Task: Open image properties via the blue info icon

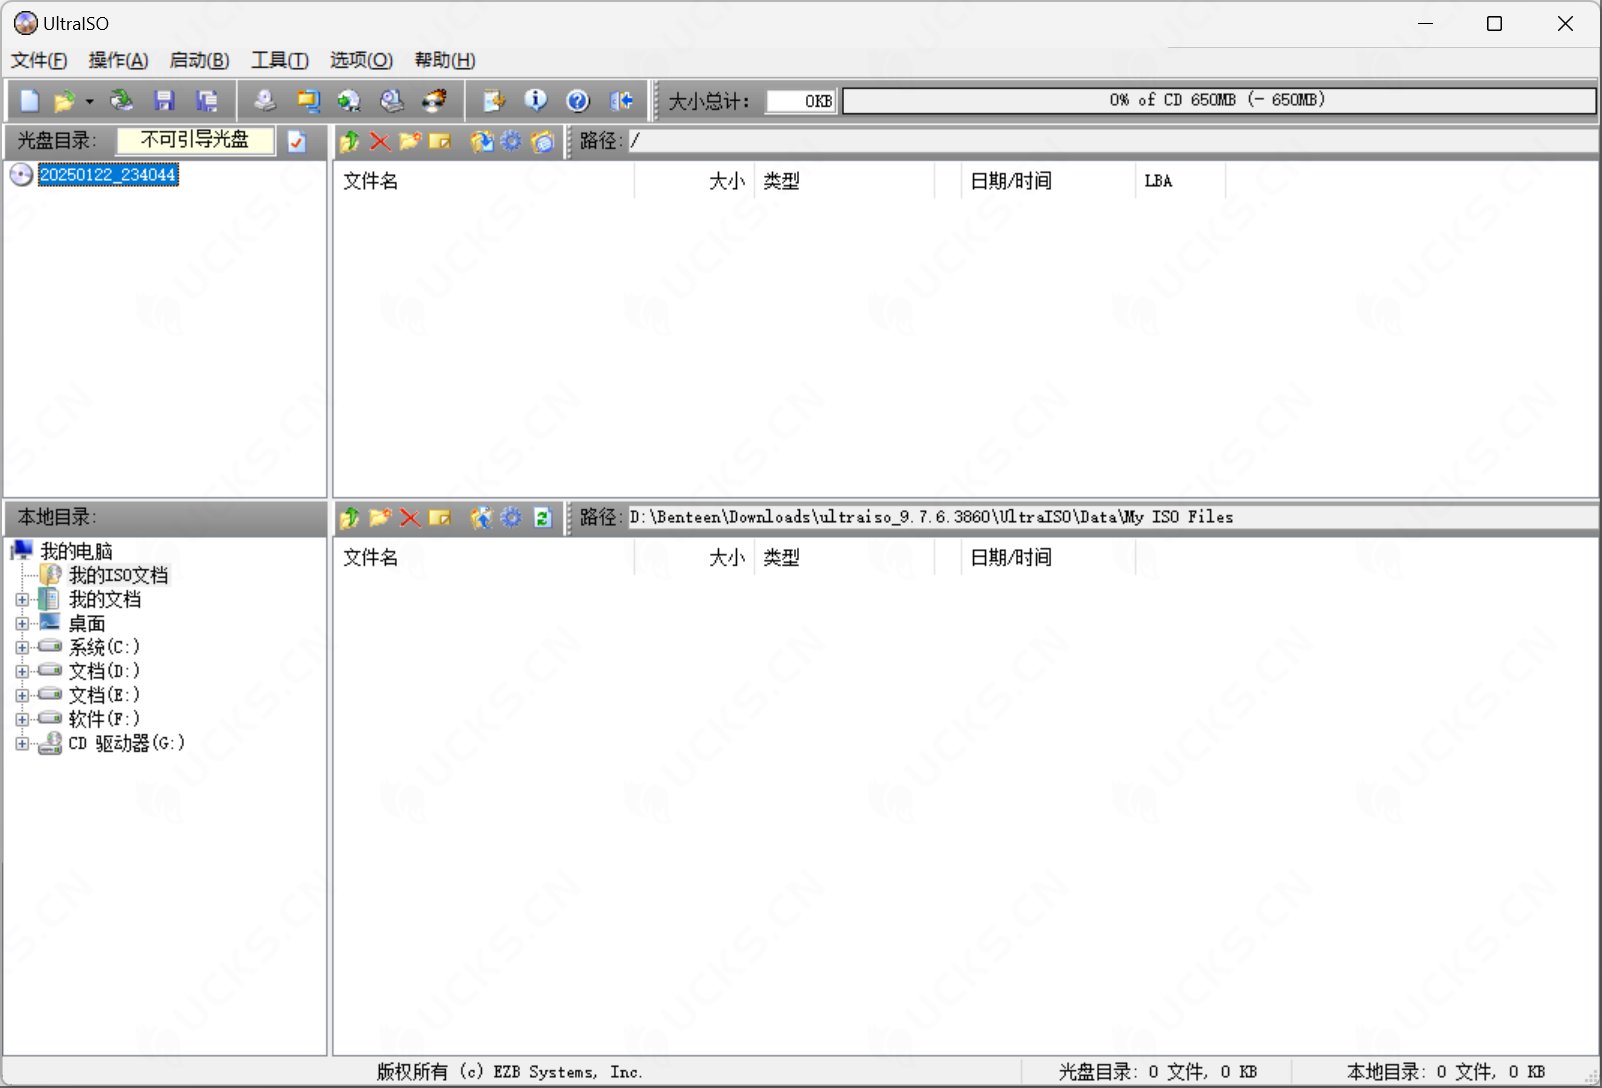Action: click(536, 101)
